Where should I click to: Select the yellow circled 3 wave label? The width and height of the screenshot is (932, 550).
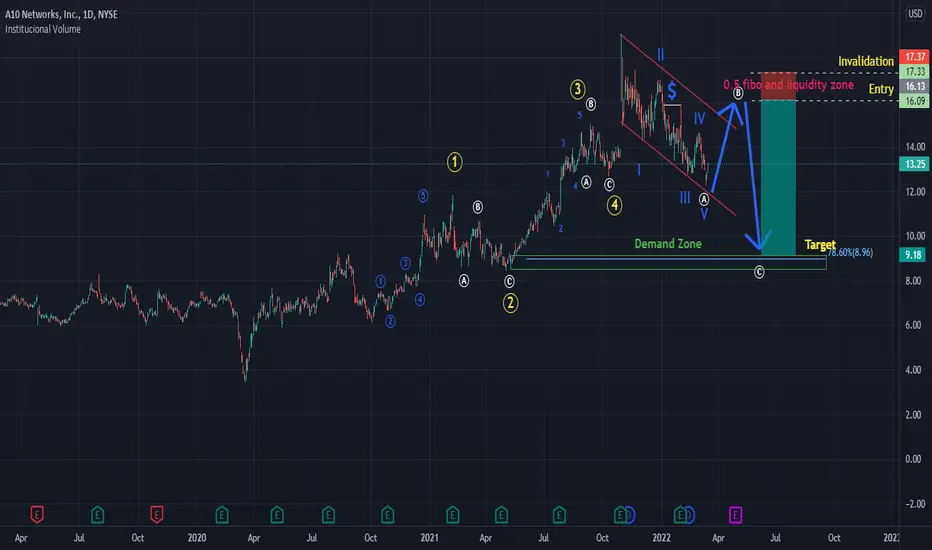tap(578, 89)
